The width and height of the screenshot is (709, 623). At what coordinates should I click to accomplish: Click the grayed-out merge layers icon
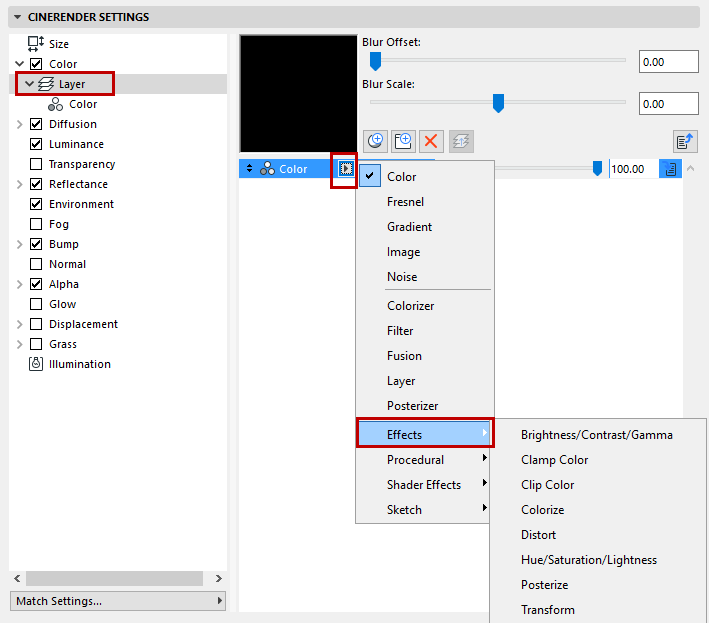click(461, 142)
